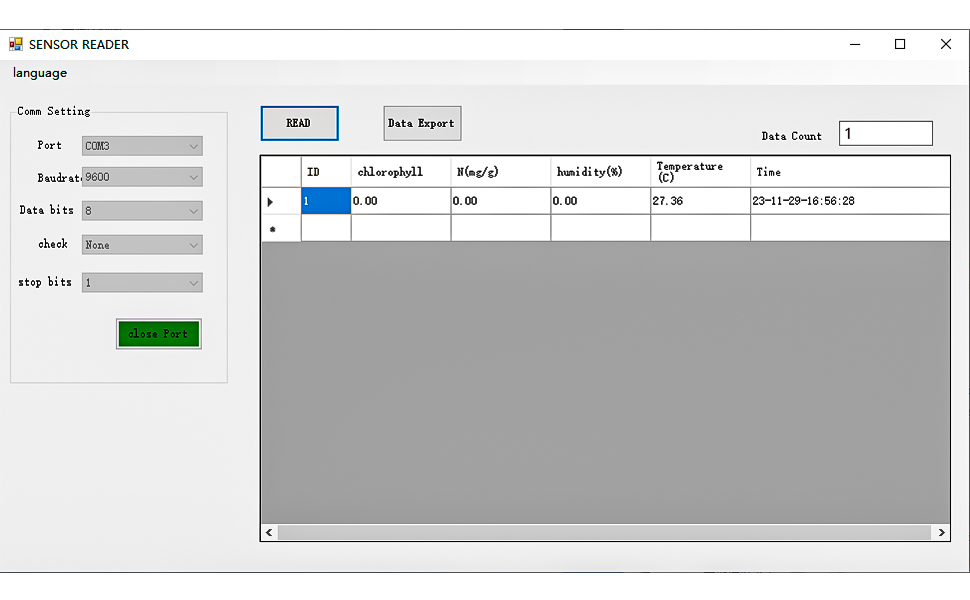Open the language menu
This screenshot has height=600, width=970.
[40, 73]
